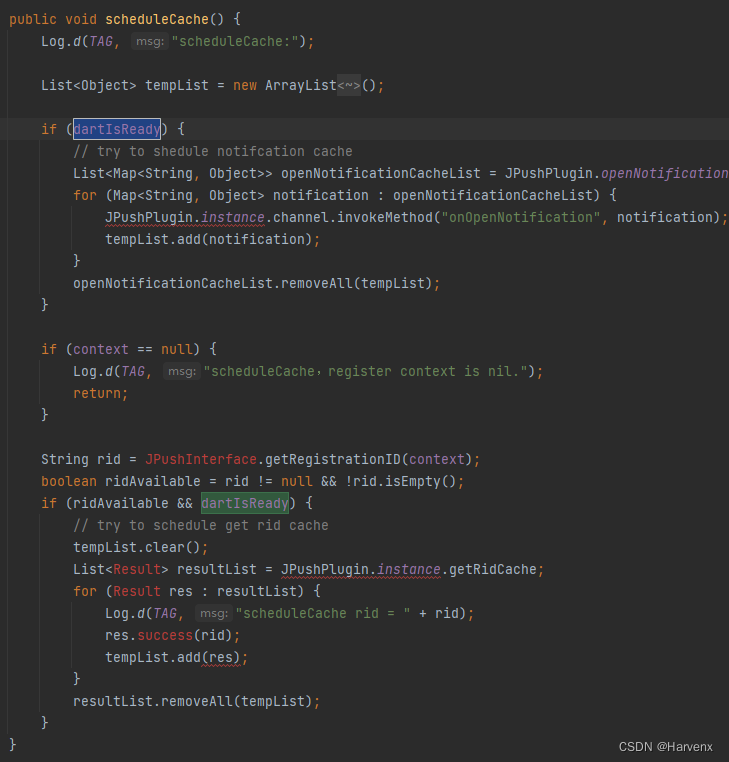729x762 pixels.
Task: Click the msg: parameter hint in the first Log.d
Action: [150, 41]
